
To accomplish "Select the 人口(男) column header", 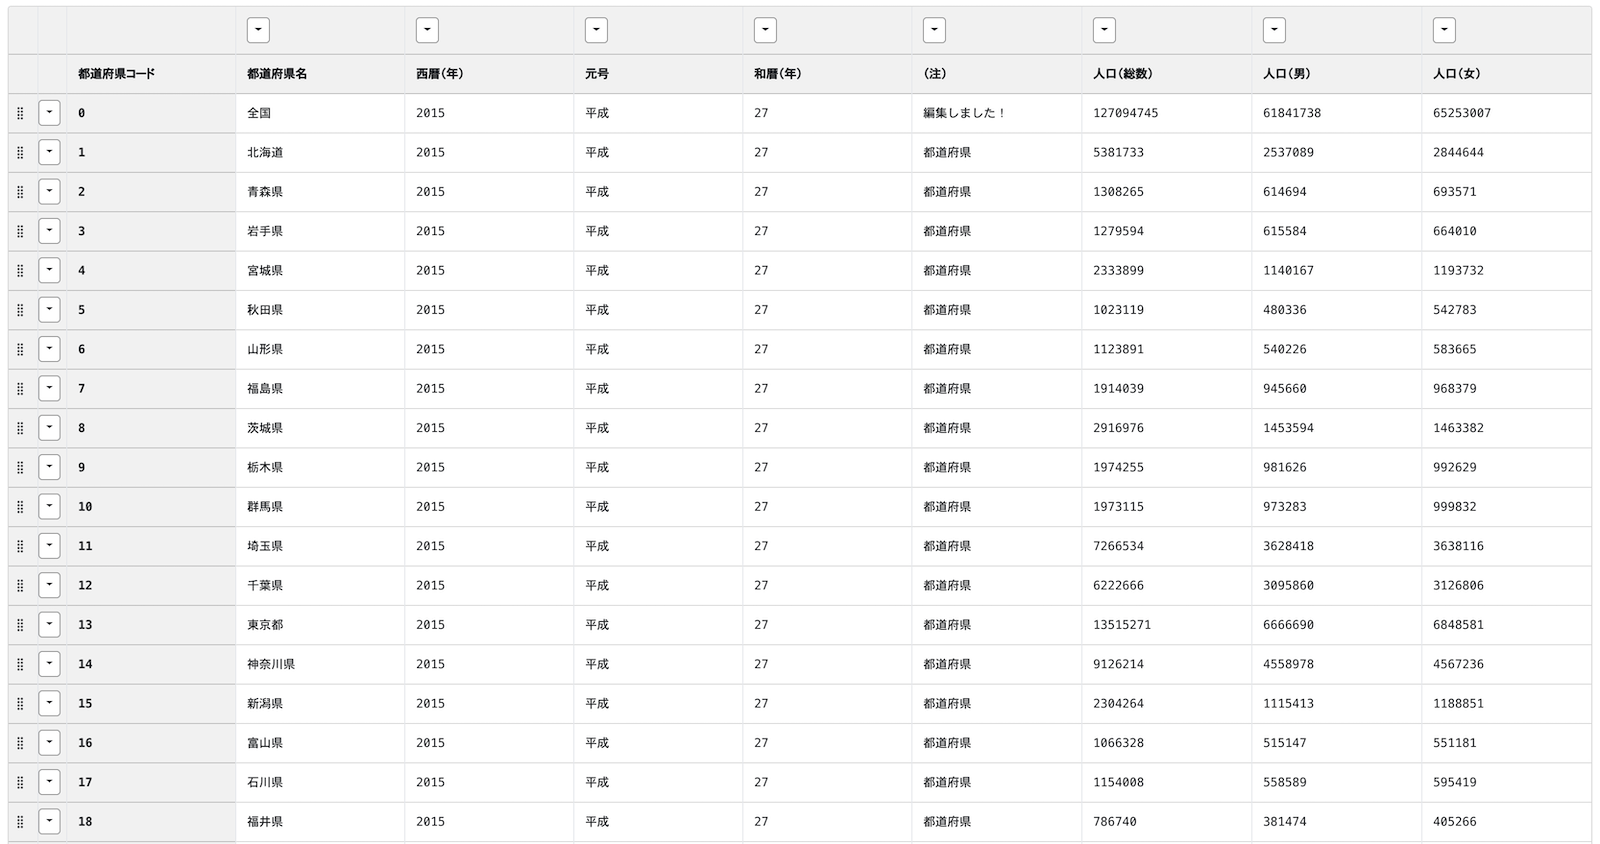I will [1286, 74].
